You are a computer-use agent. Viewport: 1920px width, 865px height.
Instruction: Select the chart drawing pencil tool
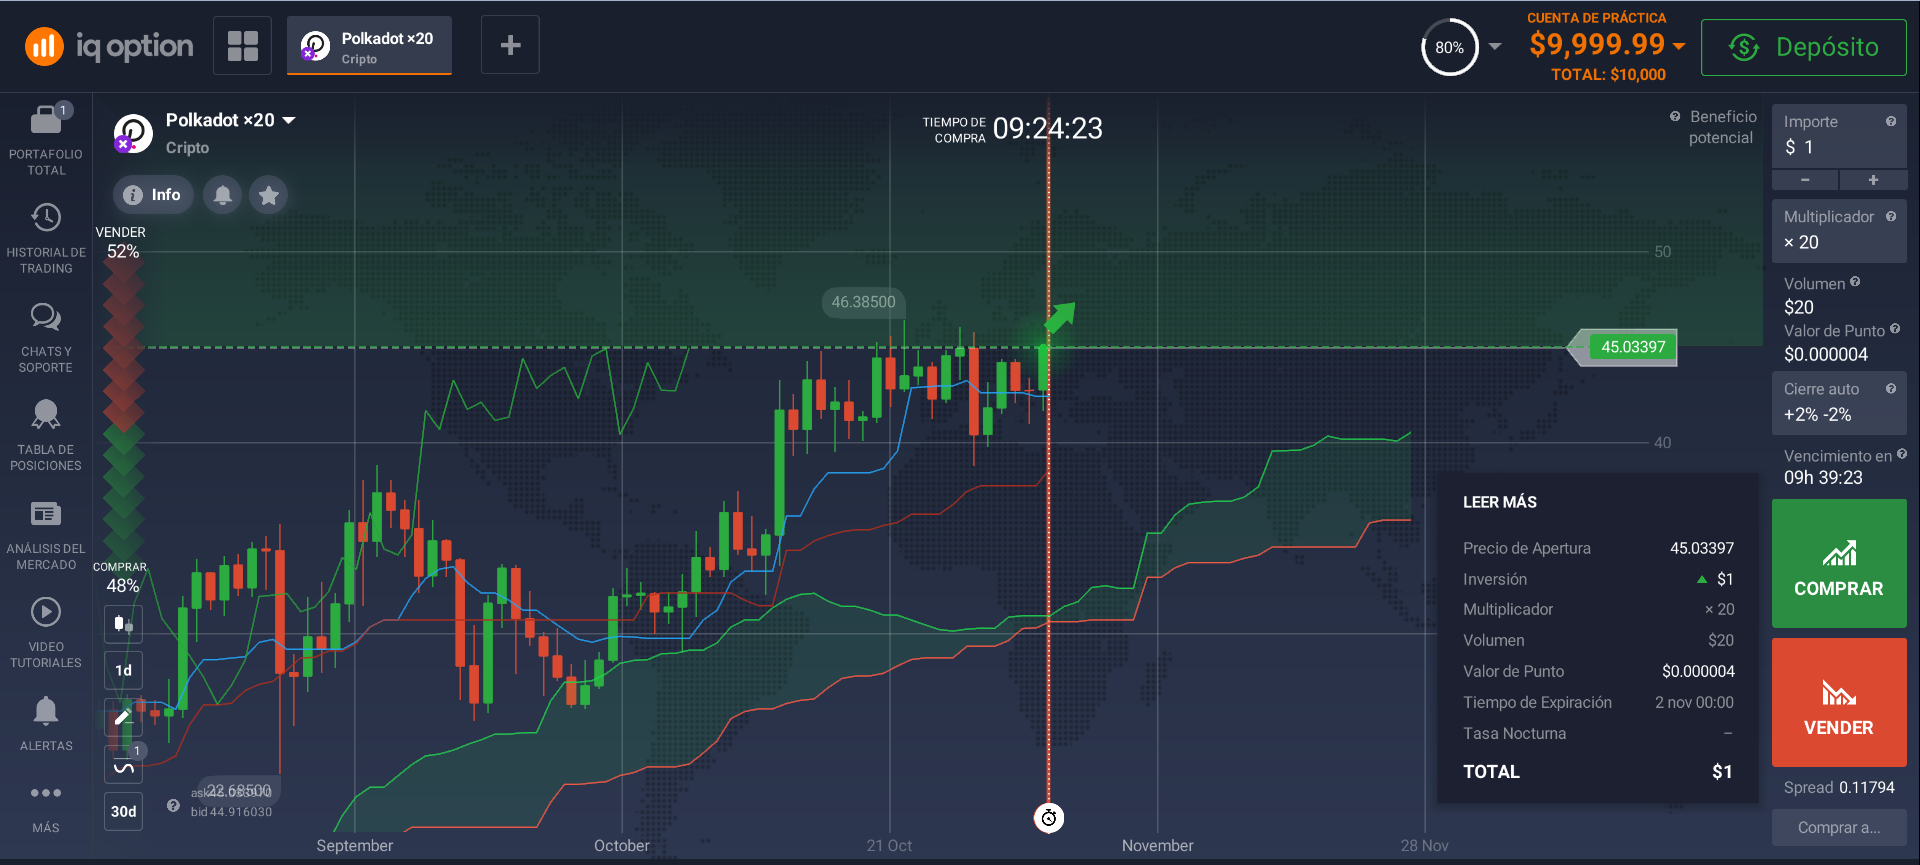point(123,716)
